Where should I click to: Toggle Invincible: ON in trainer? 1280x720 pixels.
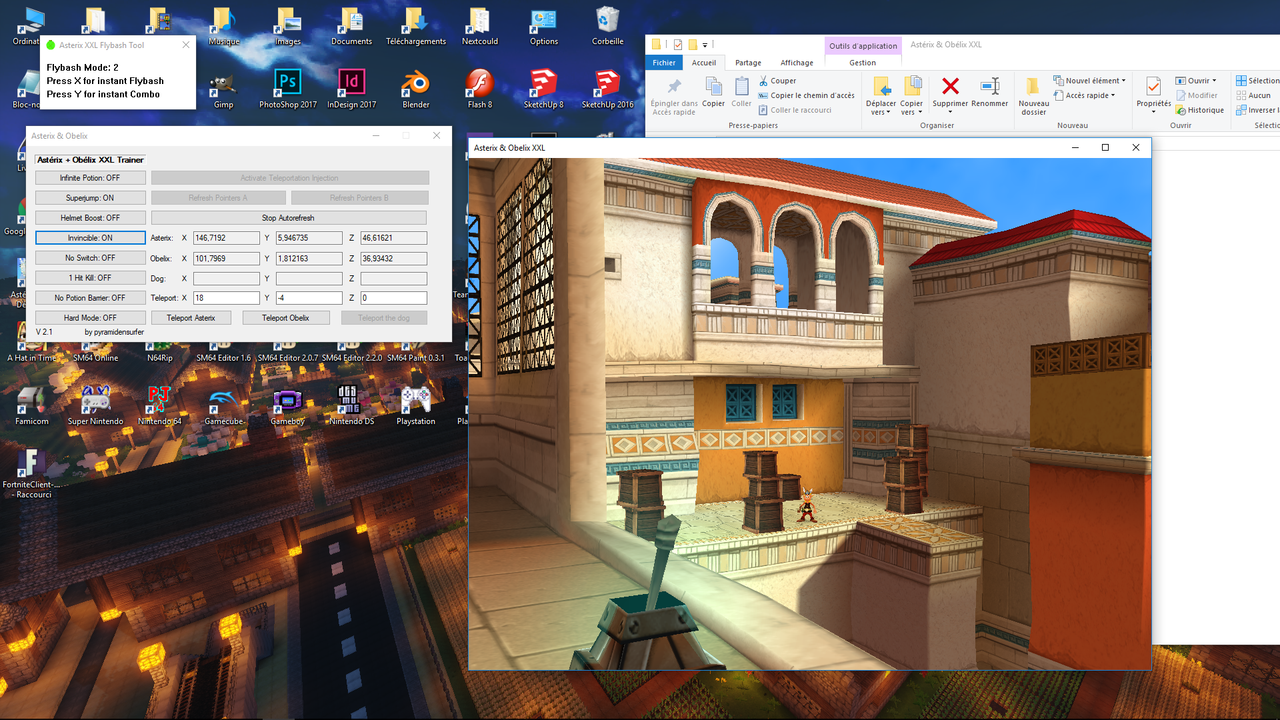point(90,238)
